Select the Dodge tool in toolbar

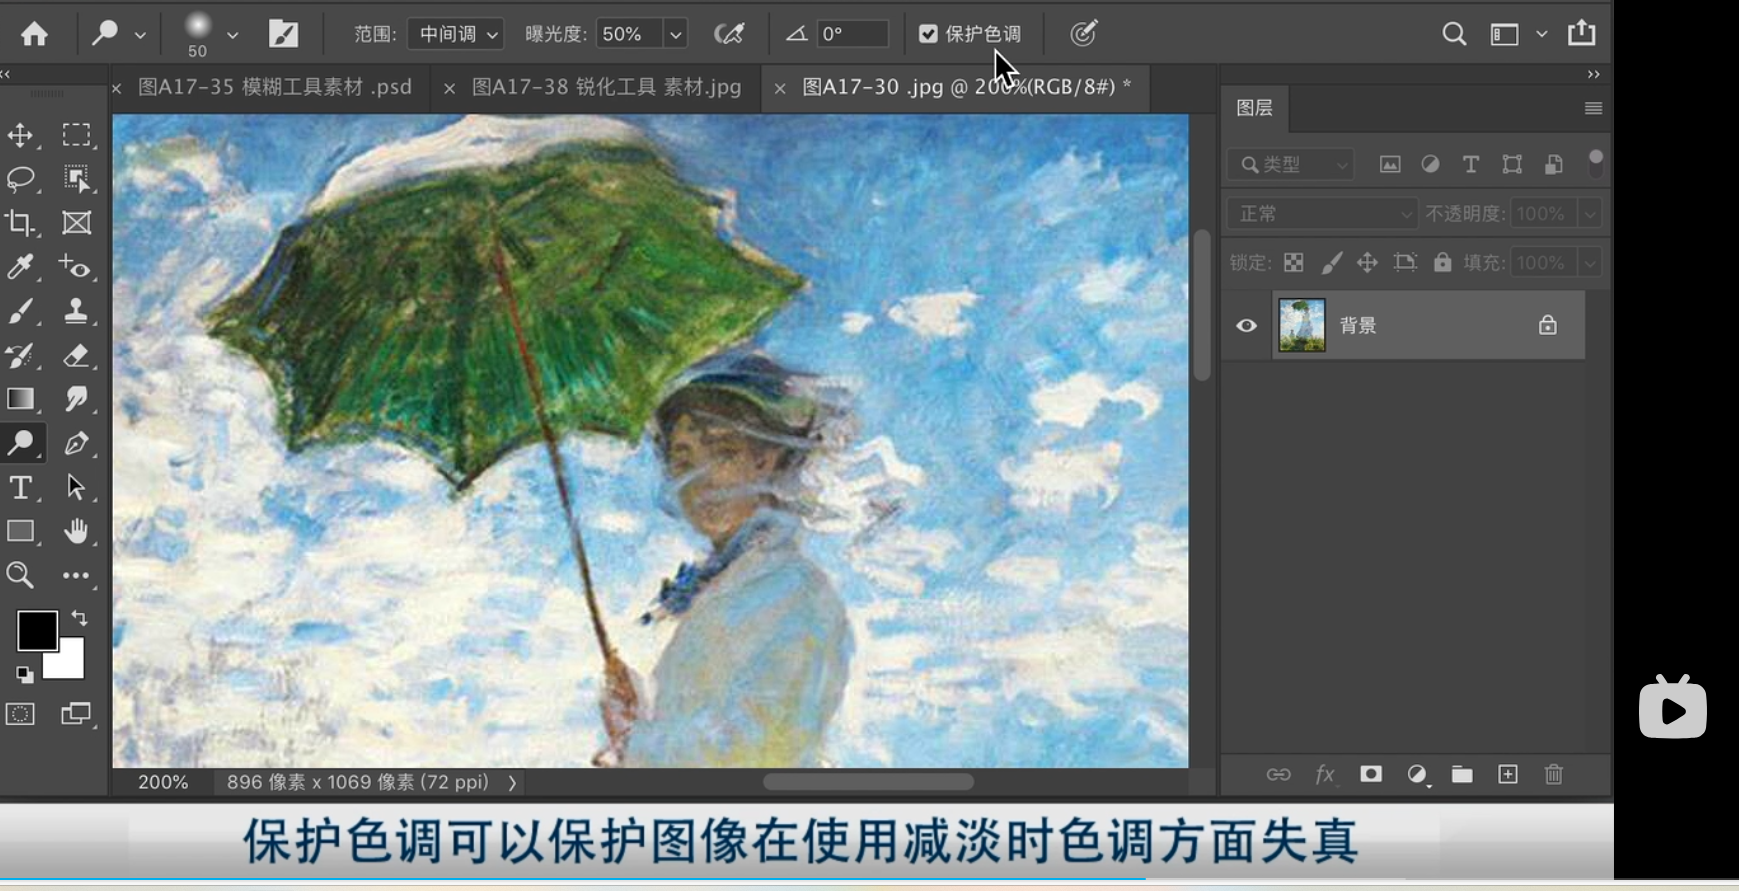click(20, 443)
